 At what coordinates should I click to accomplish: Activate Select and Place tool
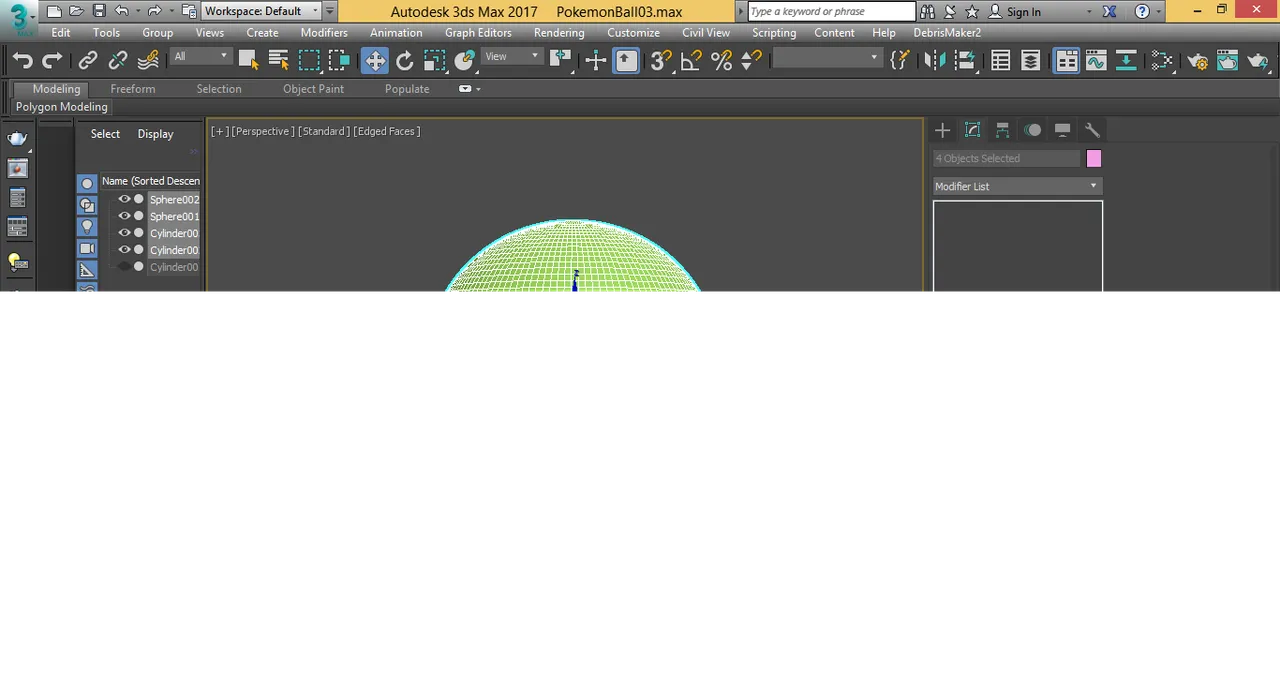tap(465, 61)
